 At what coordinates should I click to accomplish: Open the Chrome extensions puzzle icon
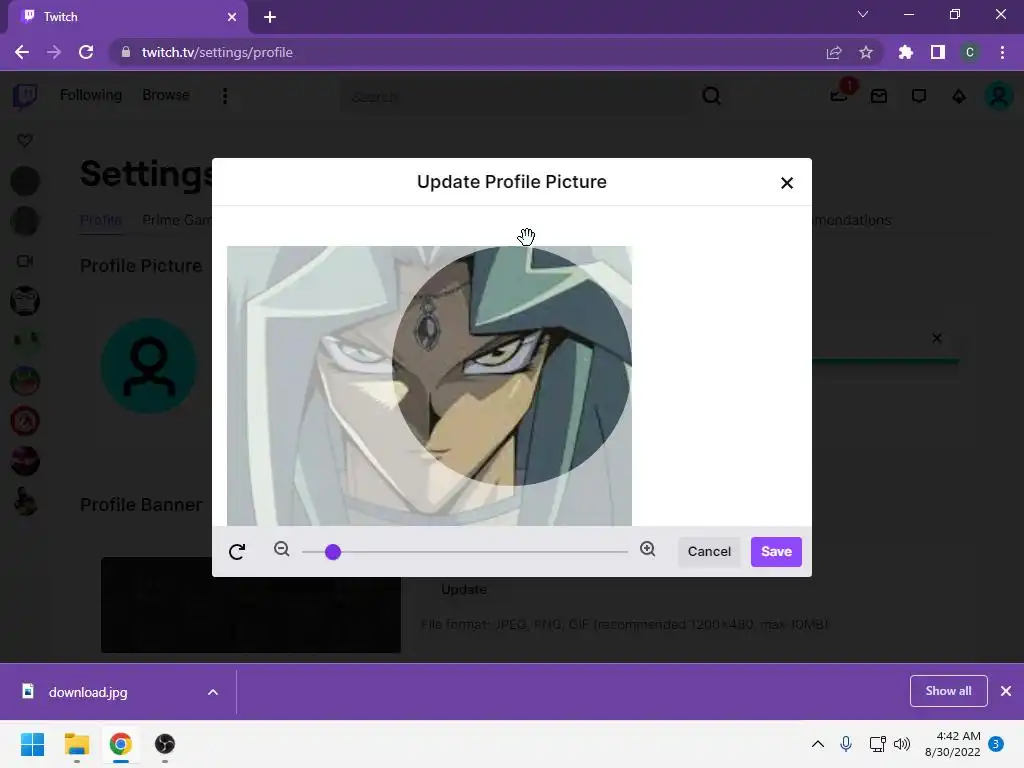pyautogui.click(x=906, y=52)
